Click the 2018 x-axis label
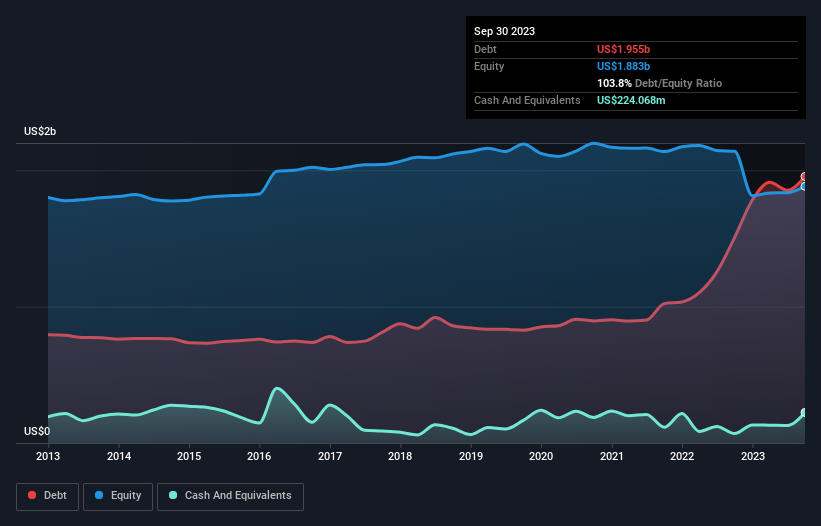Image resolution: width=821 pixels, height=526 pixels. (400, 456)
